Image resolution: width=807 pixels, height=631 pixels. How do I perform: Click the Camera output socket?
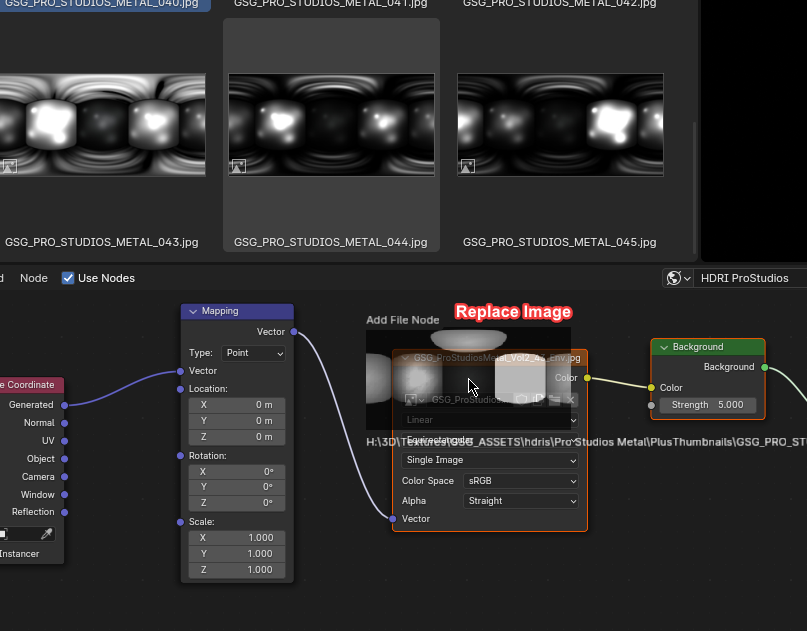[x=64, y=477]
